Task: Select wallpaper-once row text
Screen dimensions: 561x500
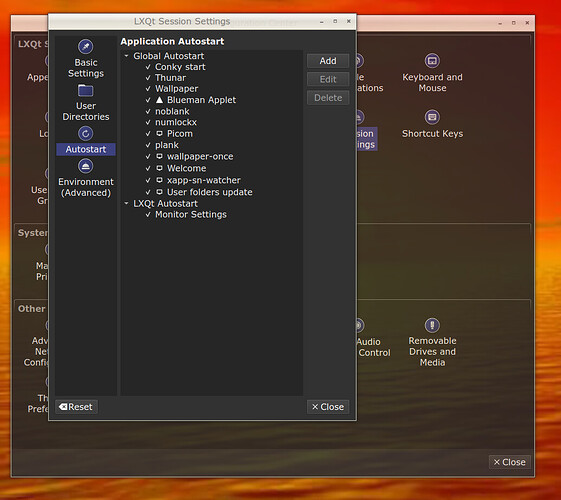Action: (200, 157)
